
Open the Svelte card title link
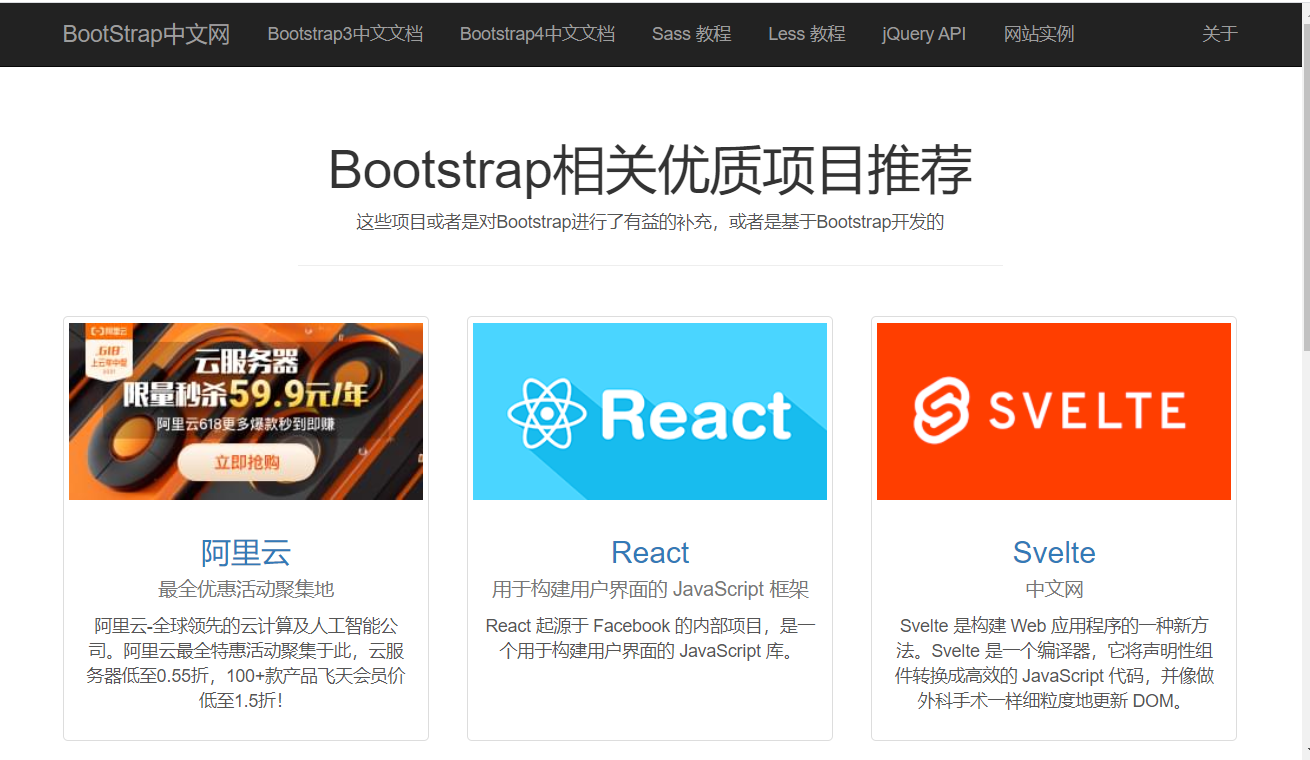coord(1053,551)
